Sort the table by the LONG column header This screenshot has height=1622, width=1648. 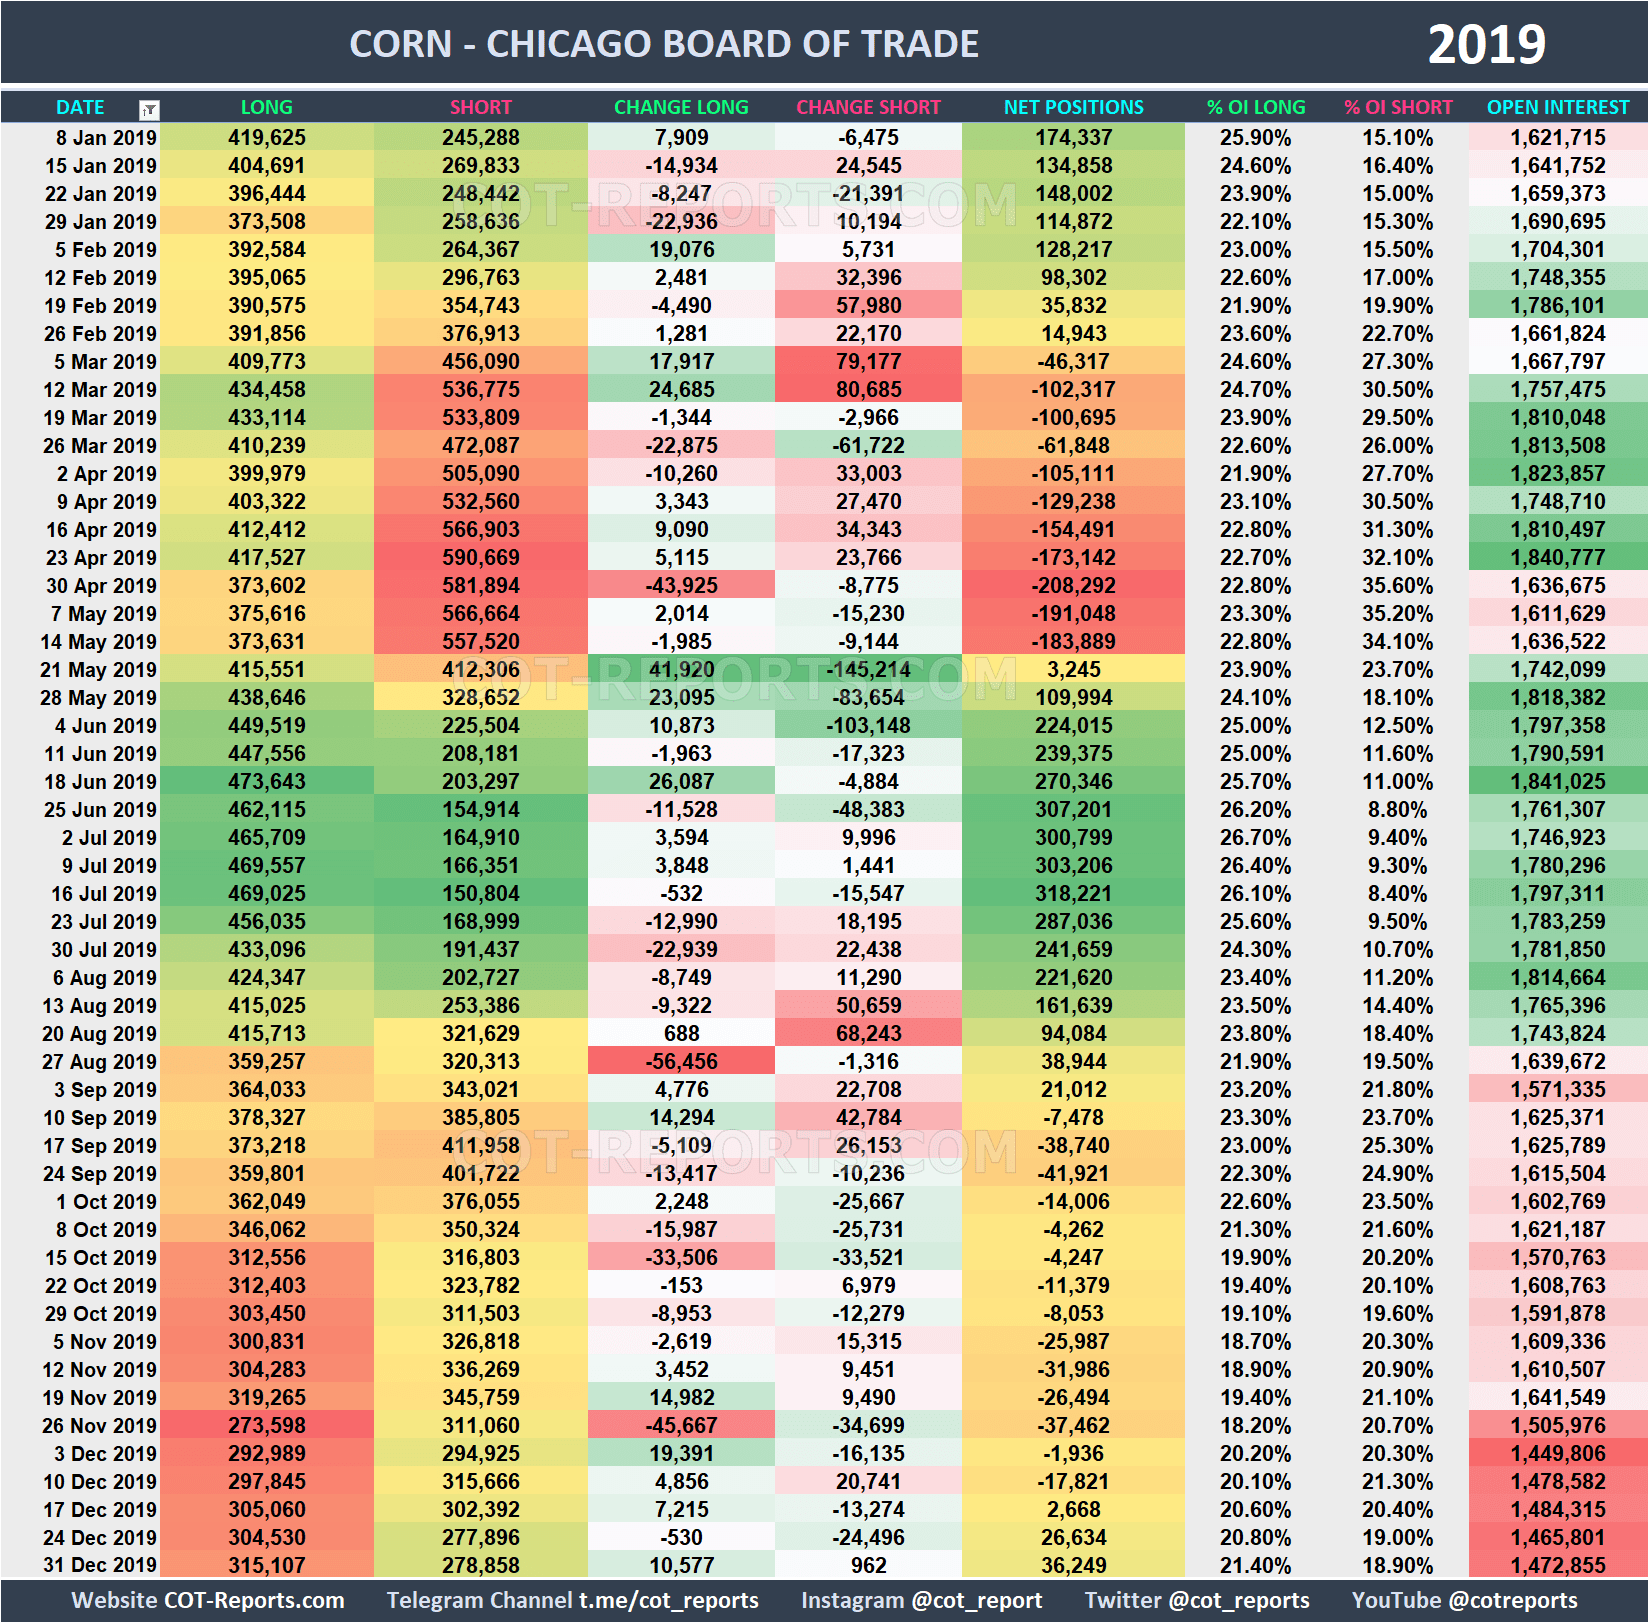[267, 107]
